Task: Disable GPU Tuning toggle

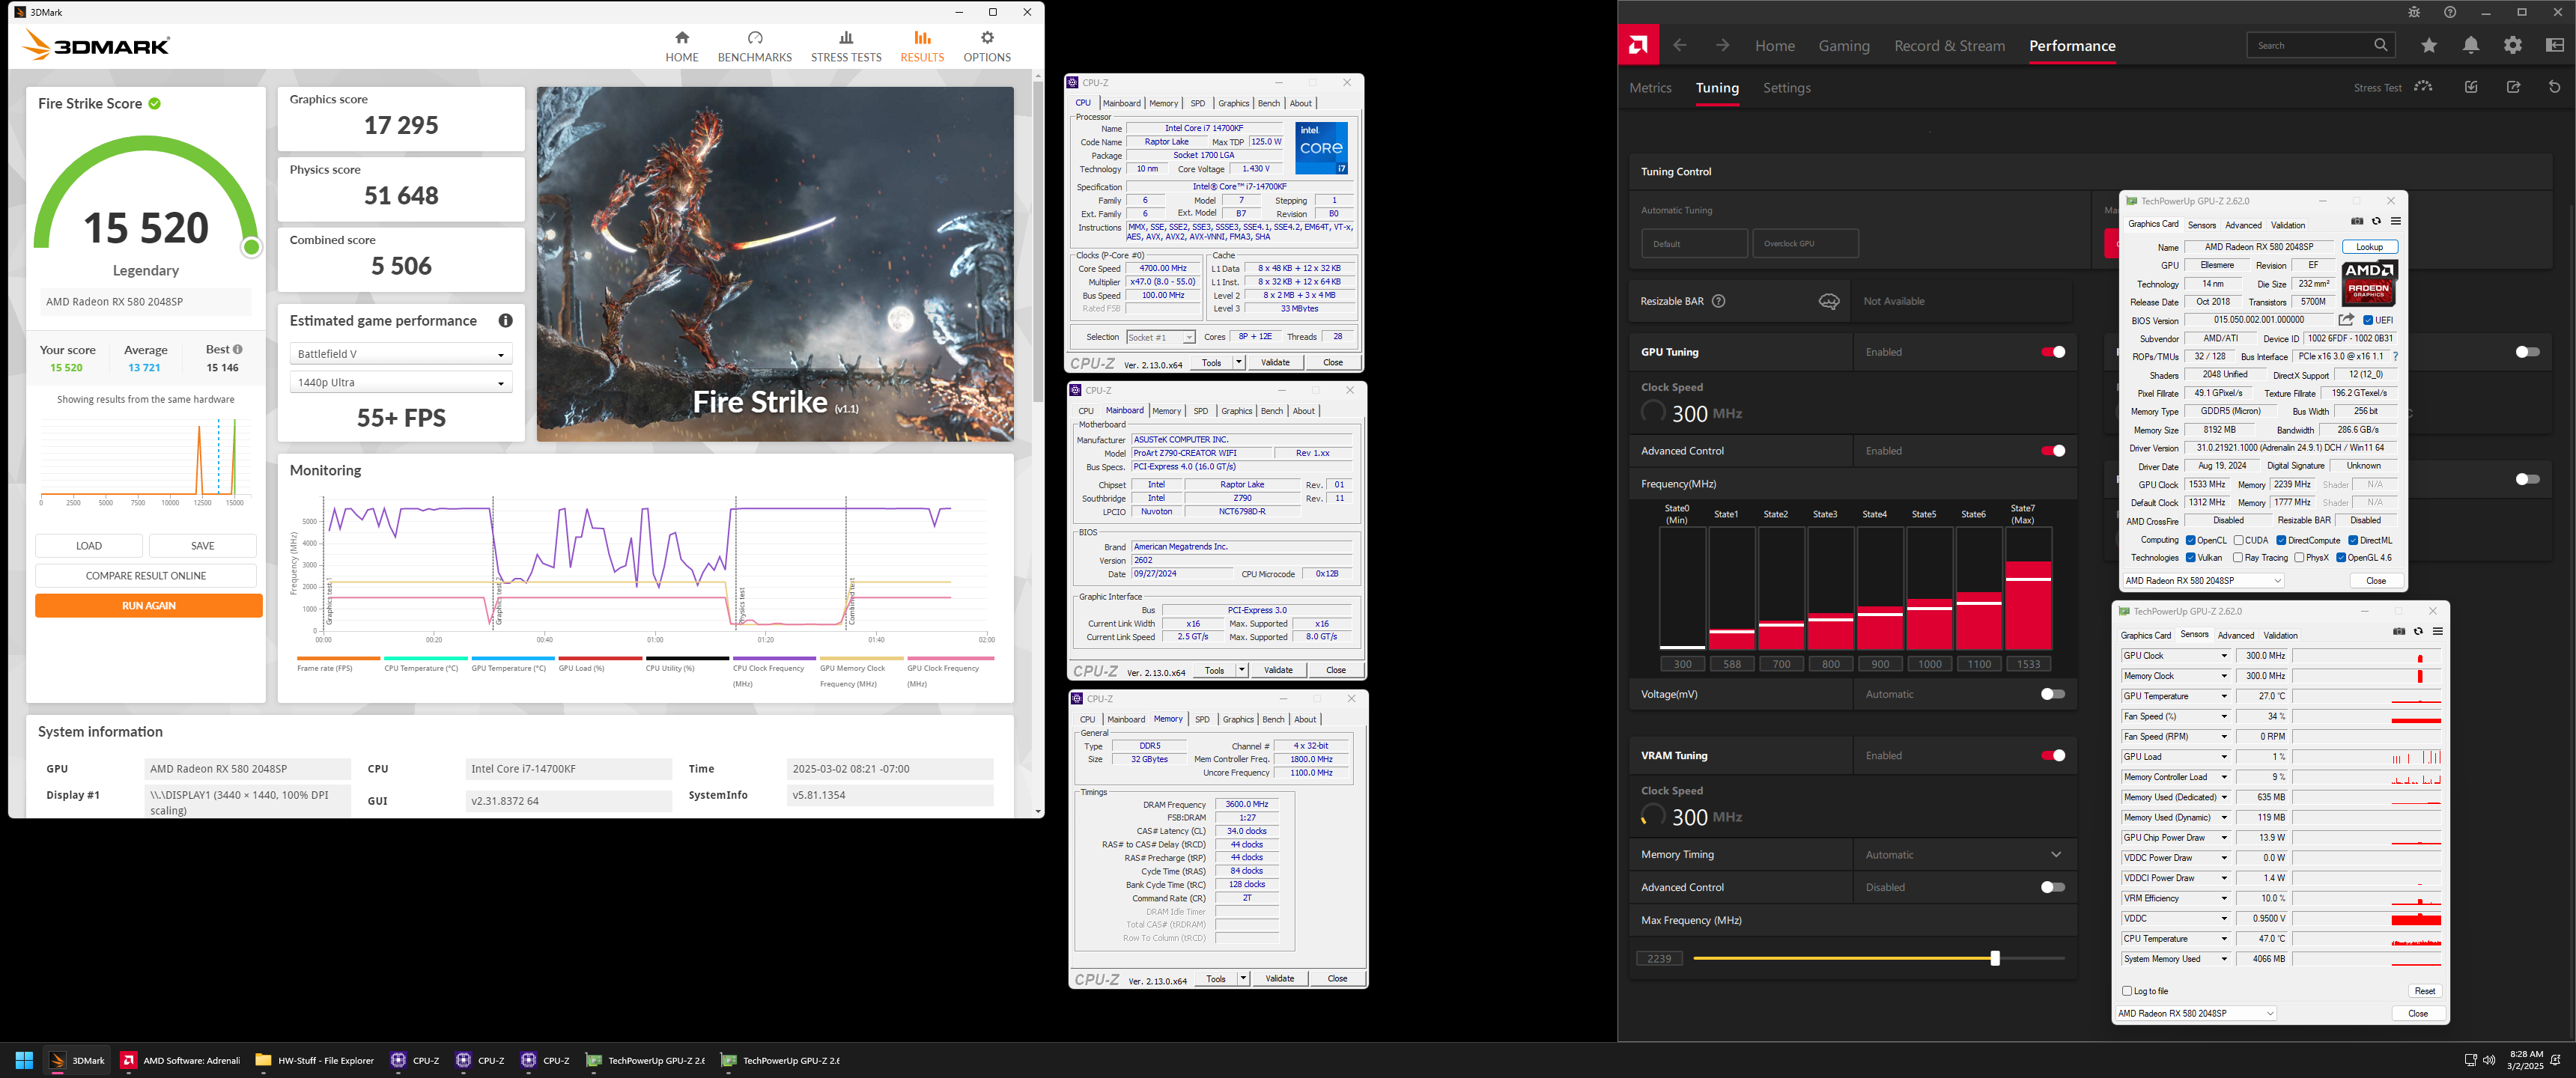Action: 2053,352
